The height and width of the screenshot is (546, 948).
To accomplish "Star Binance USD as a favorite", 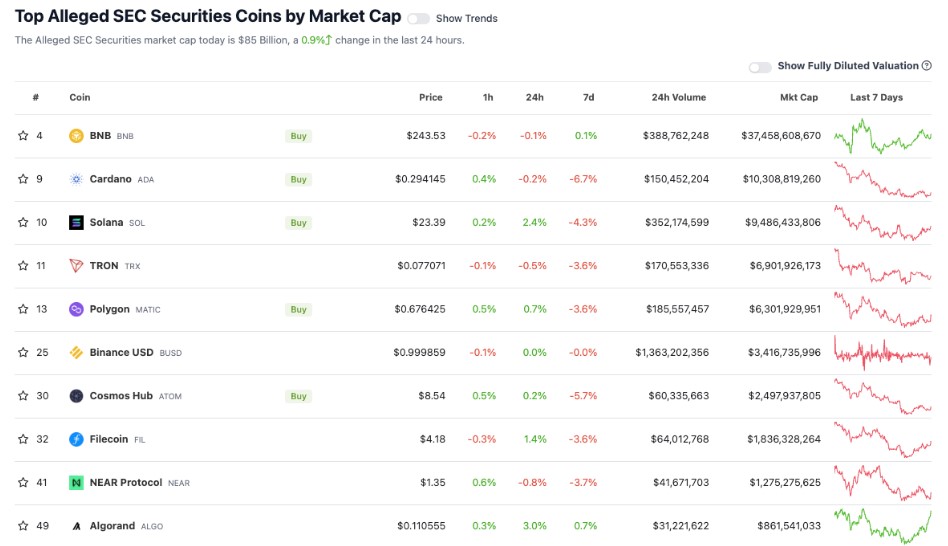I will [x=23, y=353].
